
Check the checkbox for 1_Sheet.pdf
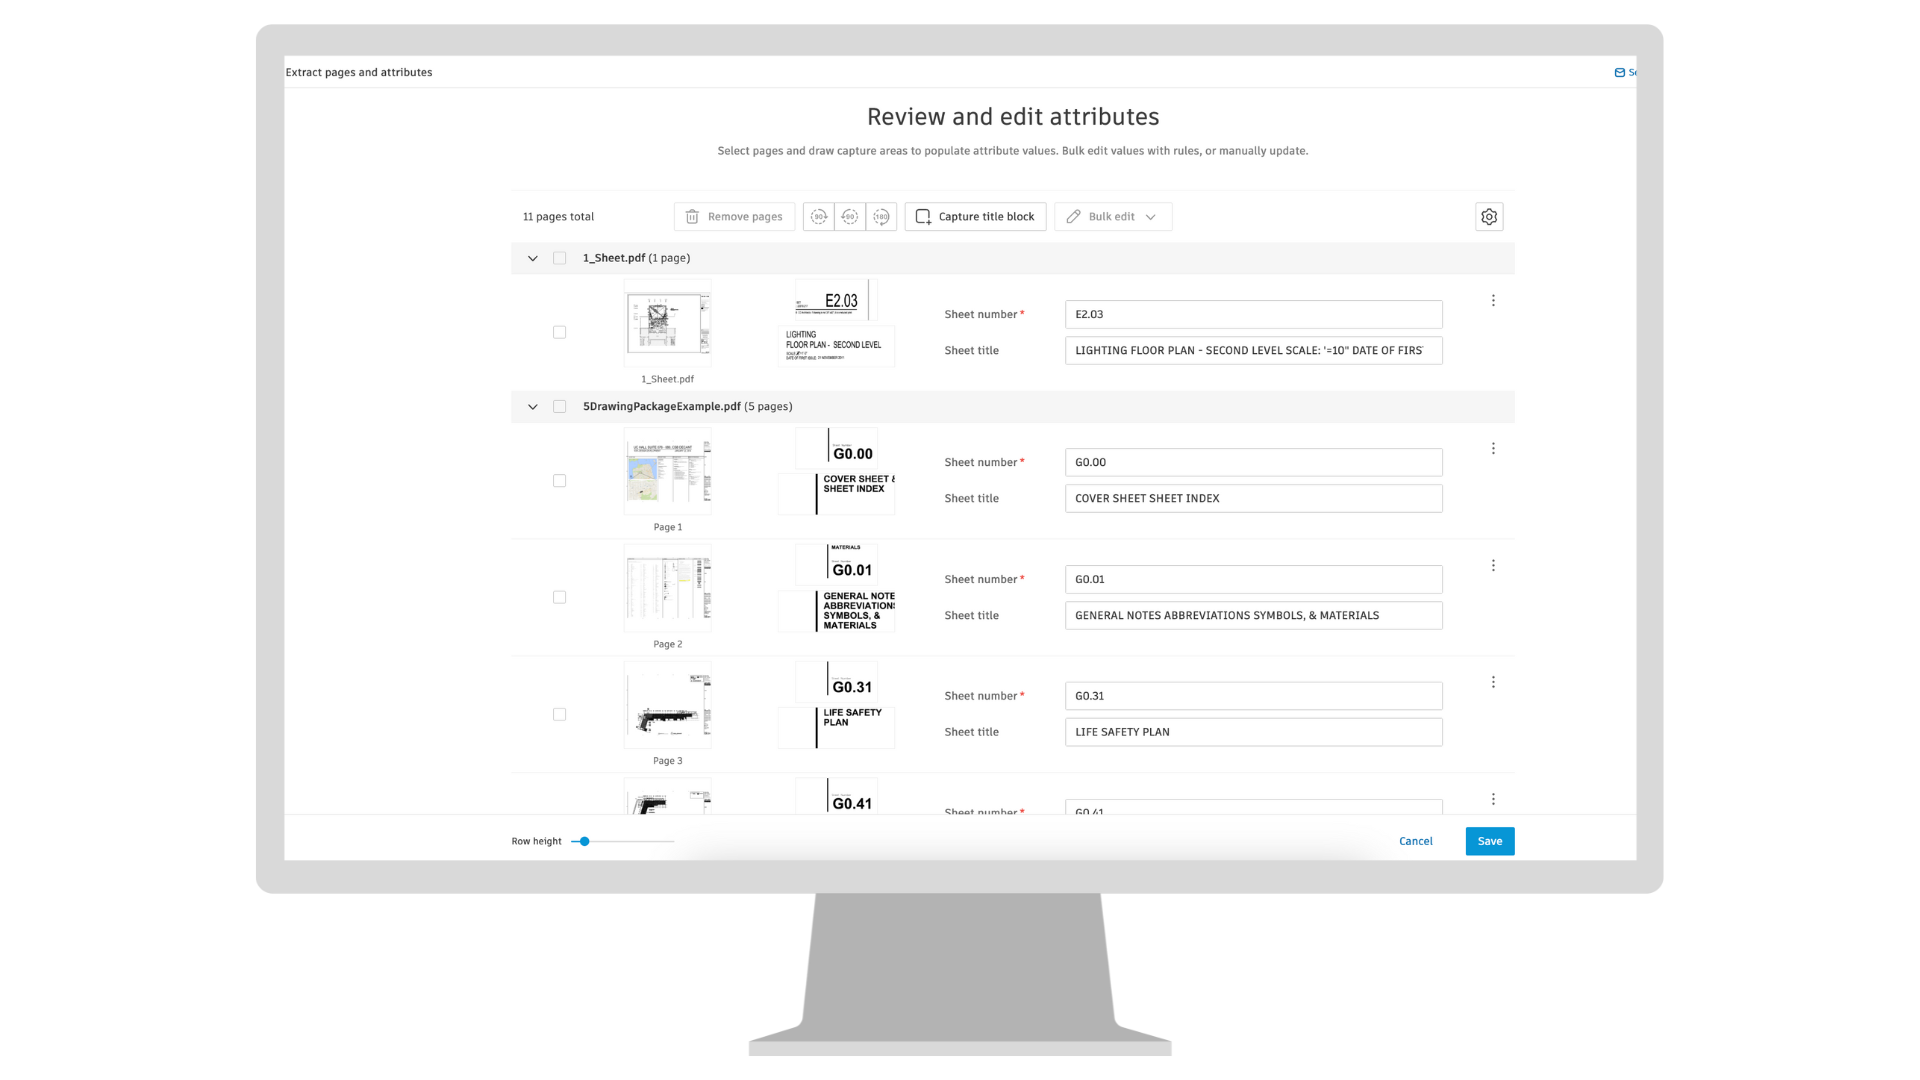[559, 257]
